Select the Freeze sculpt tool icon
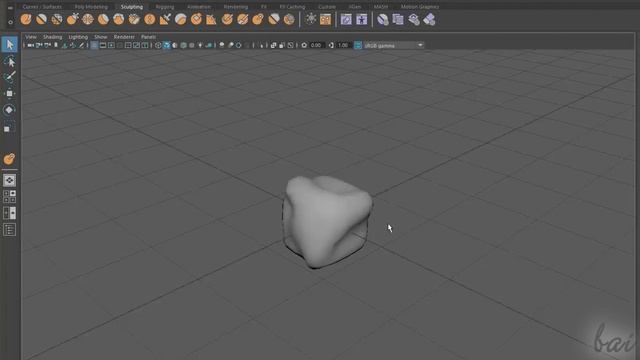The height and width of the screenshot is (360, 640). tap(289, 19)
